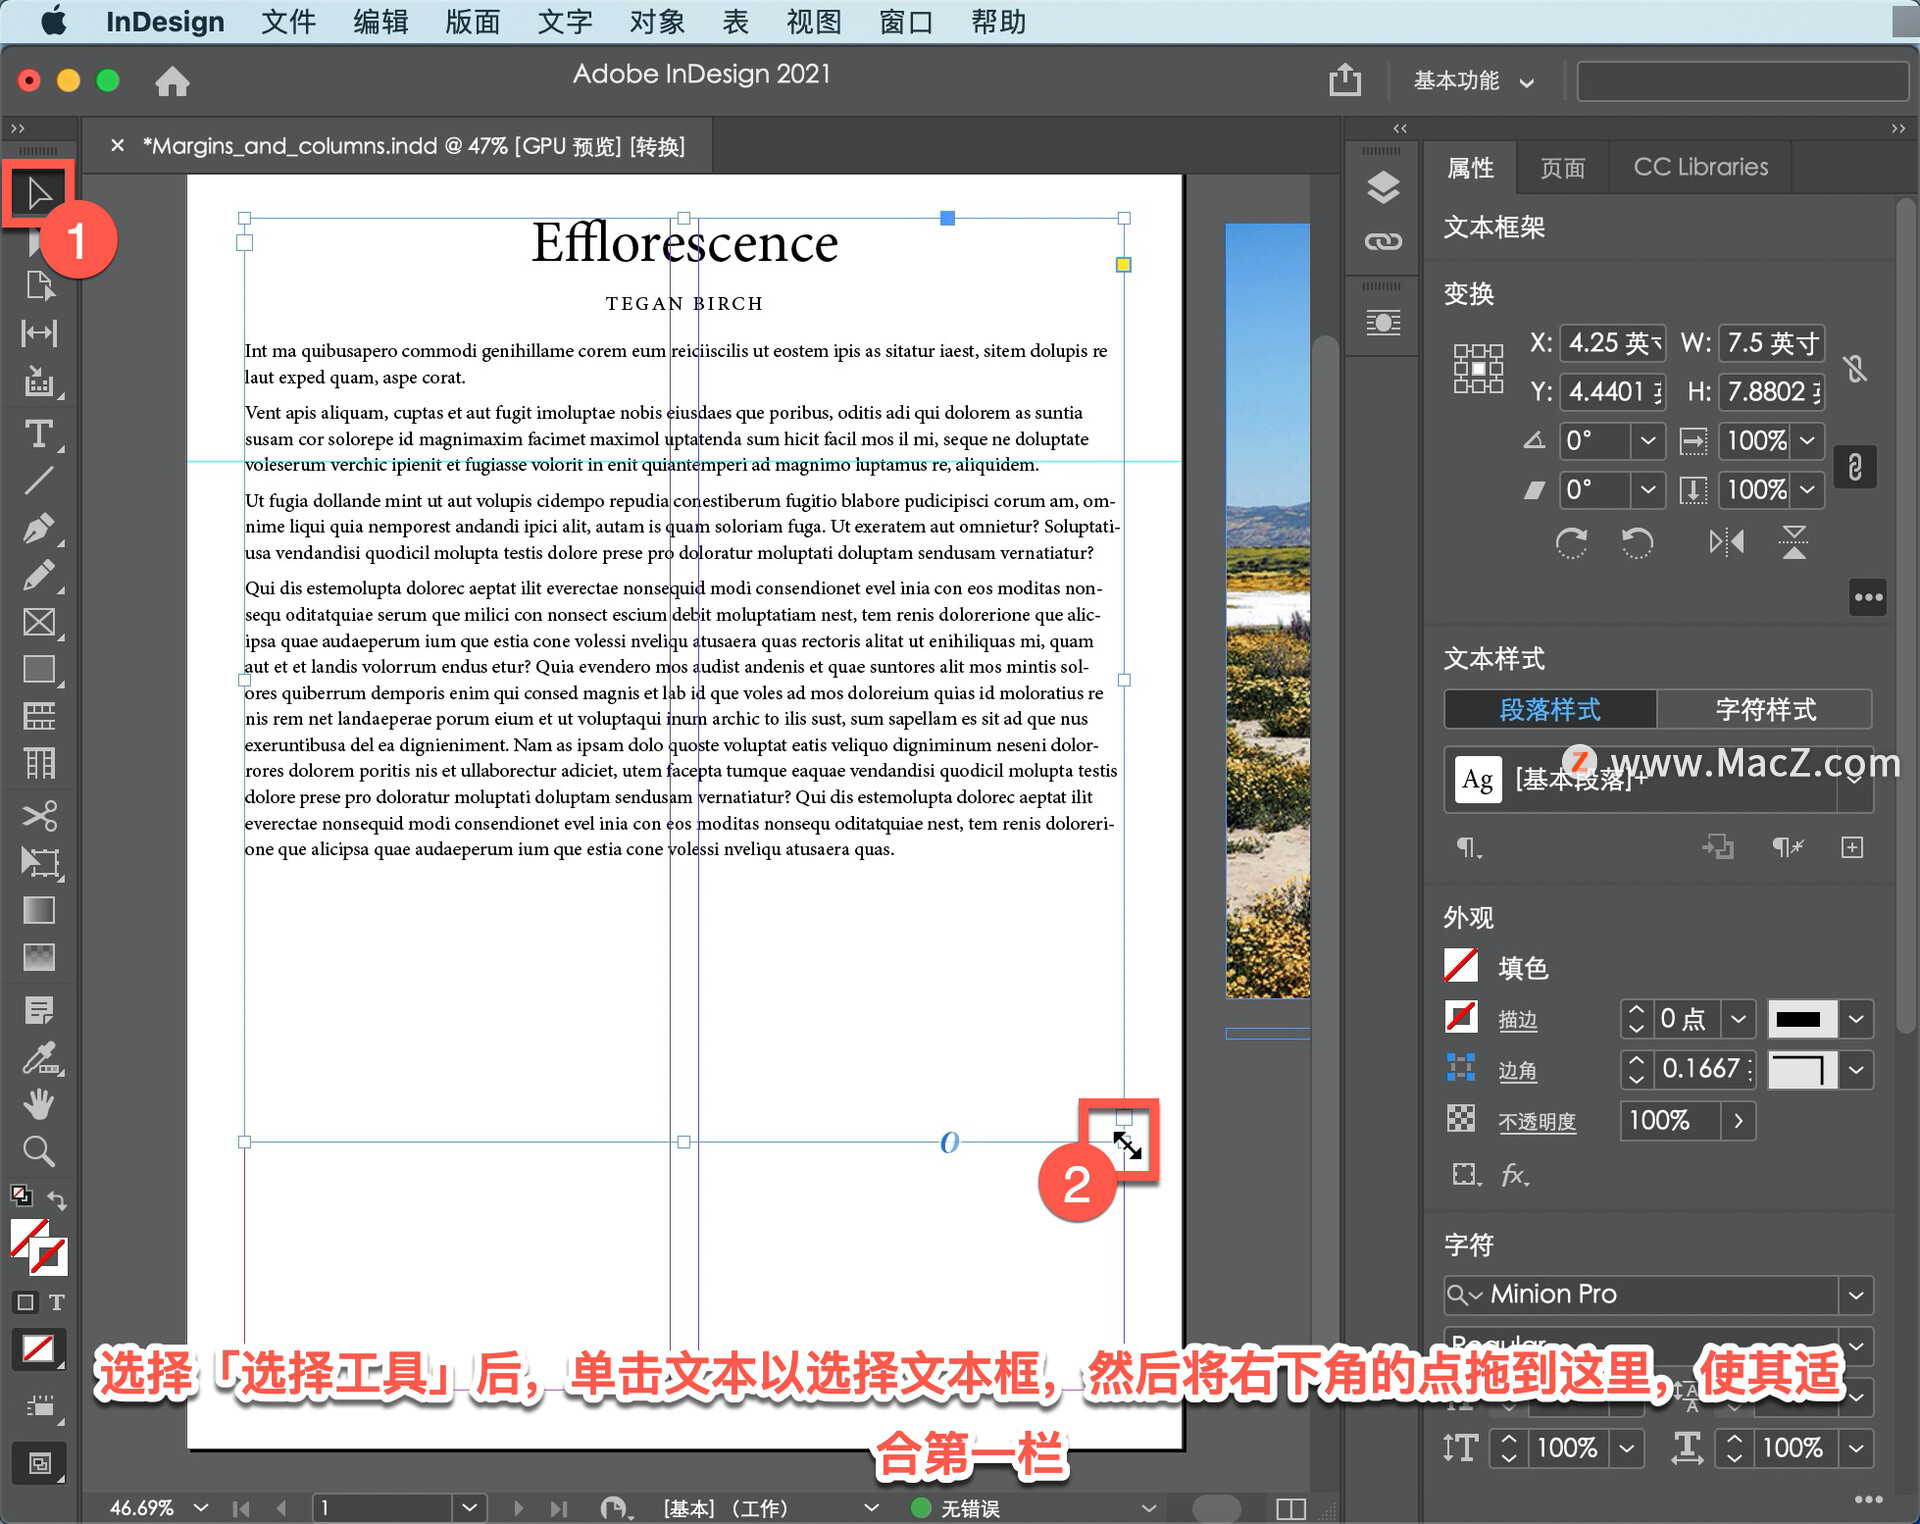
Task: Open the 对象 menu
Action: (x=657, y=22)
